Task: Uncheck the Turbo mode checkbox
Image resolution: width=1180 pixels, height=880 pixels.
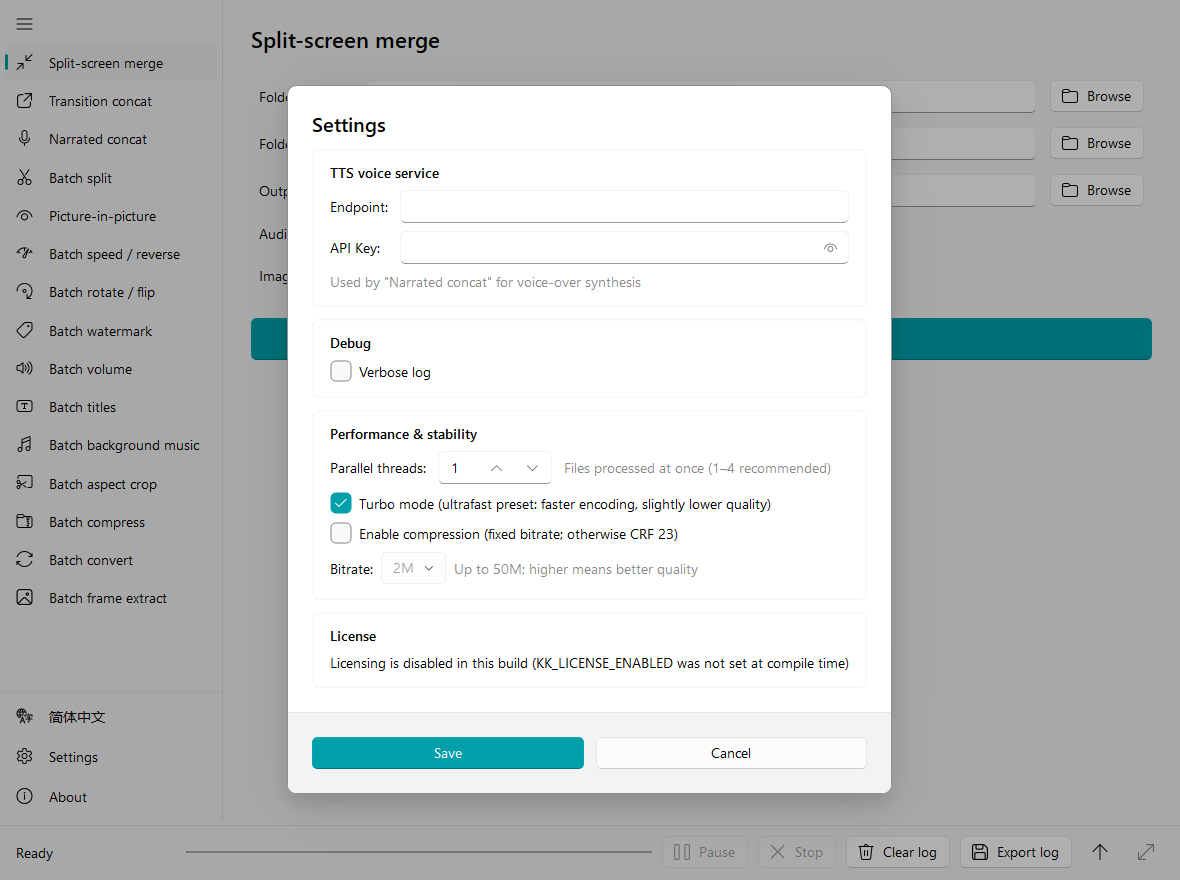Action: pos(341,503)
